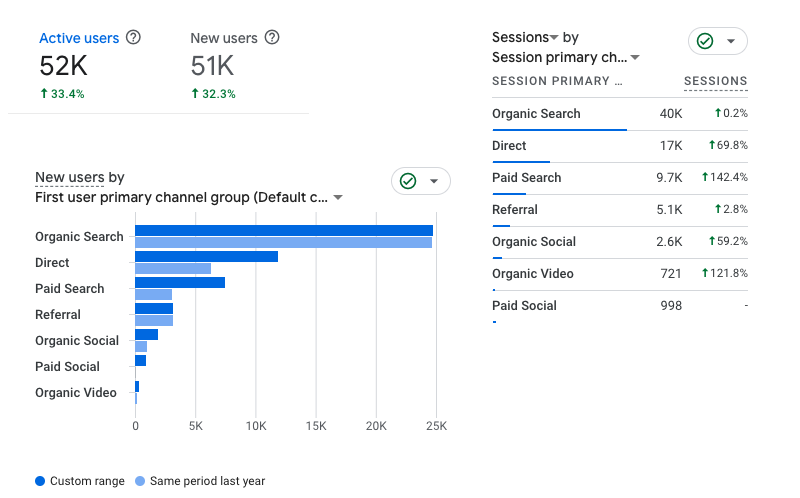
Task: Click Paid Search row in Sessions table
Action: click(x=620, y=178)
